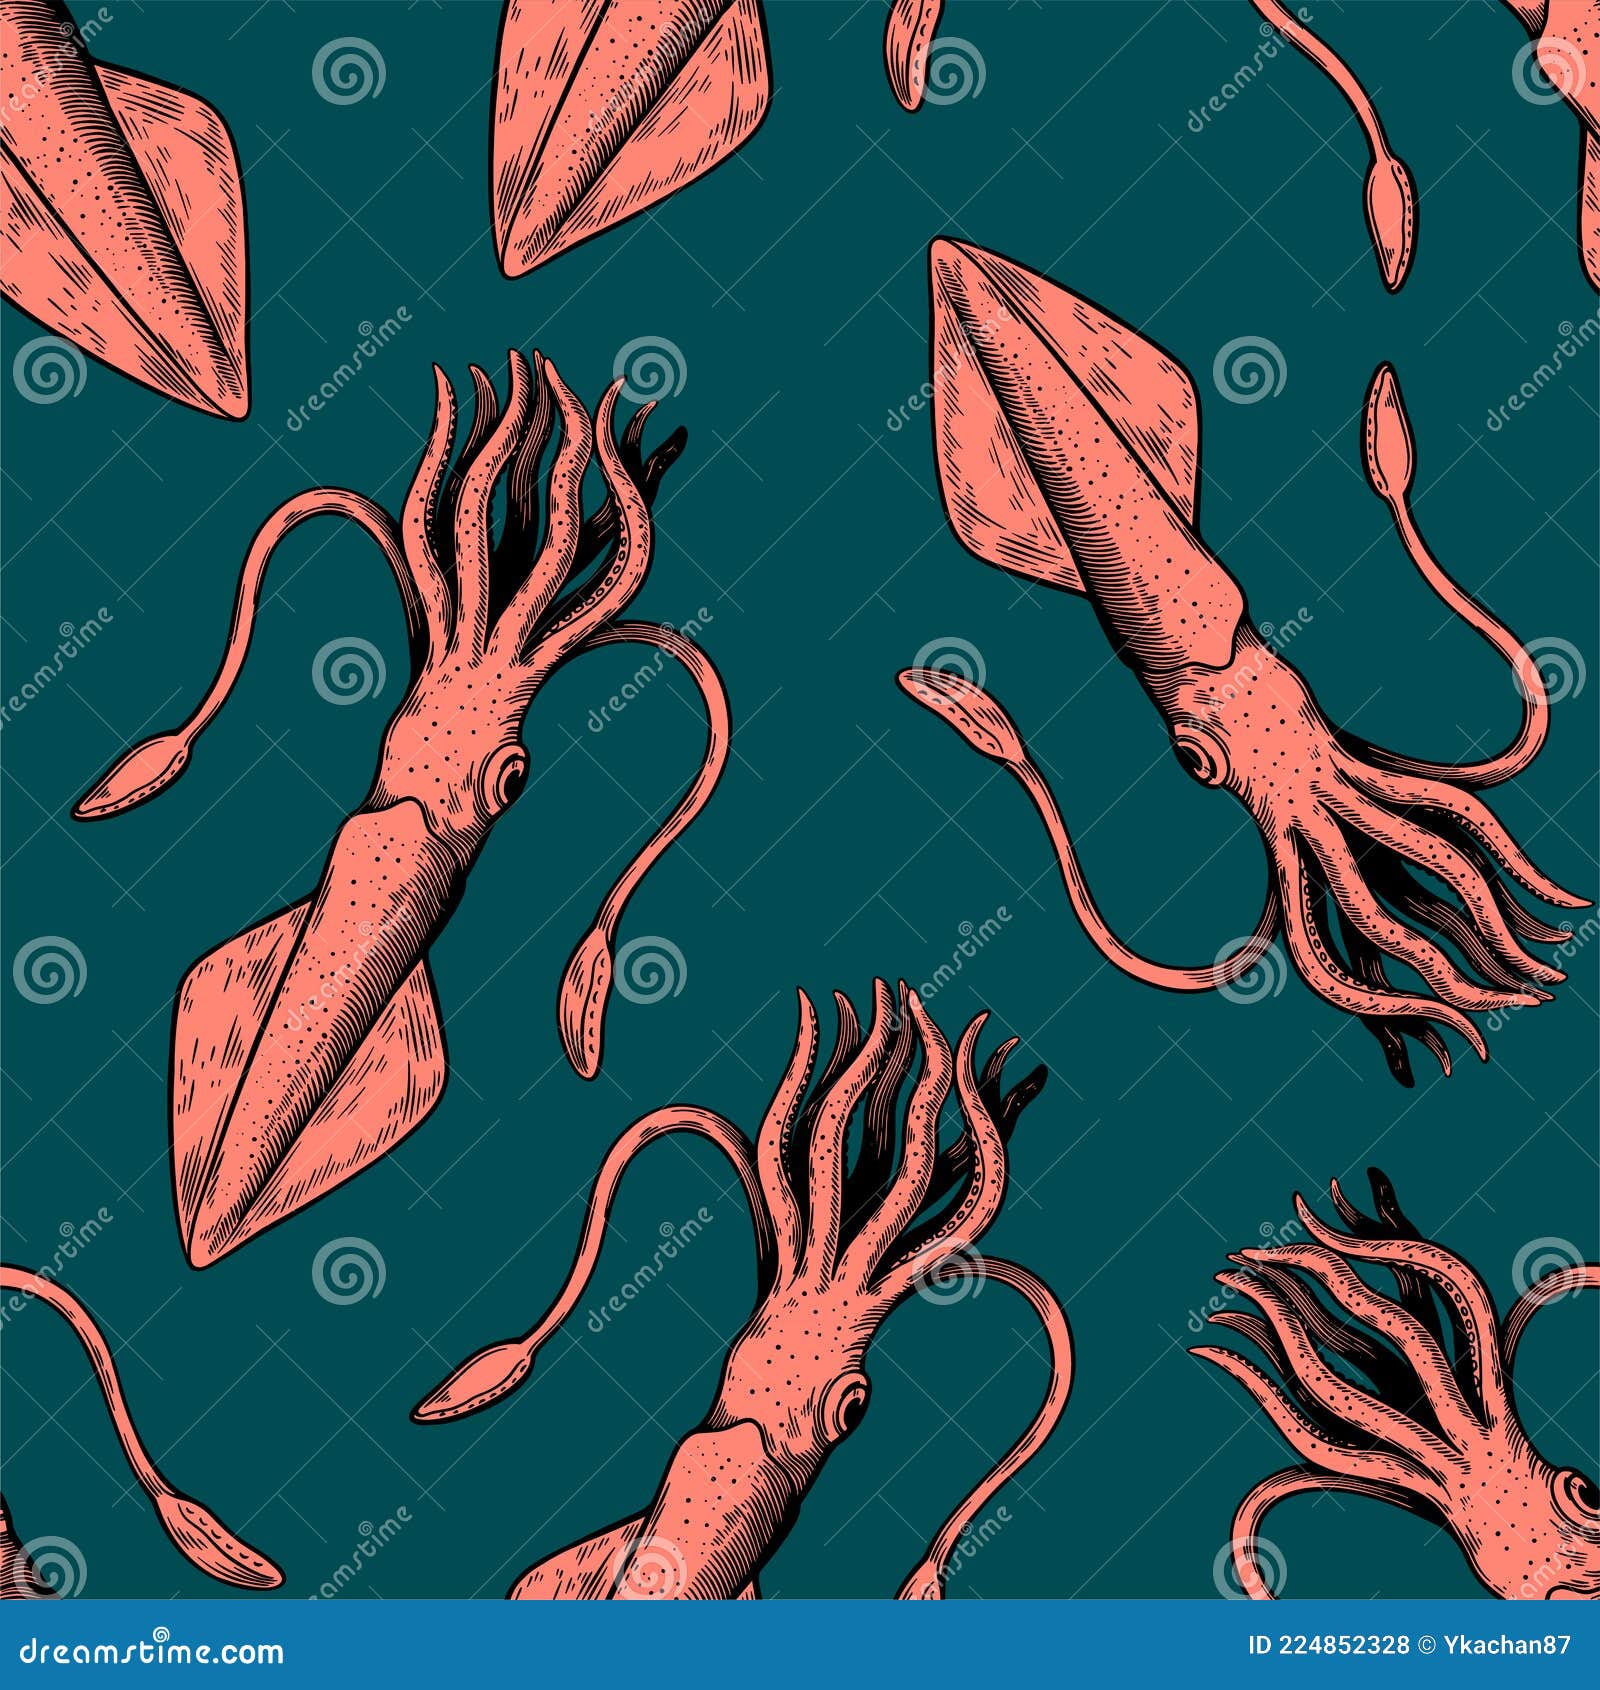Click the large squid with visible eye
The width and height of the screenshot is (1600, 1690).
pyautogui.click(x=450, y=800)
